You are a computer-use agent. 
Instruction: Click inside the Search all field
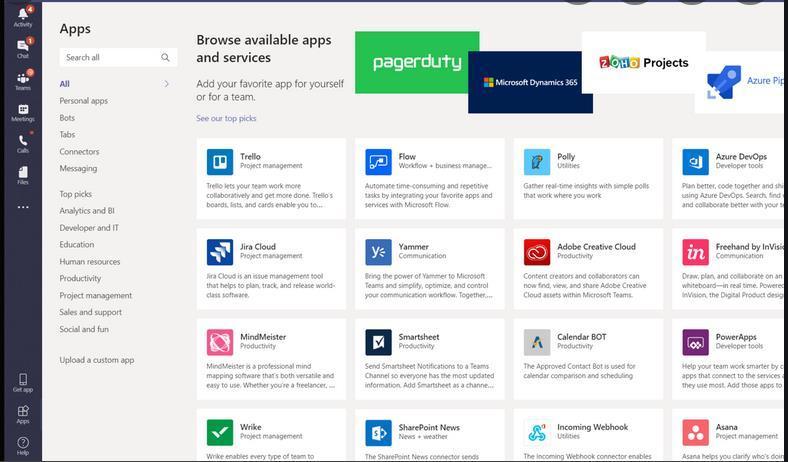pos(118,57)
